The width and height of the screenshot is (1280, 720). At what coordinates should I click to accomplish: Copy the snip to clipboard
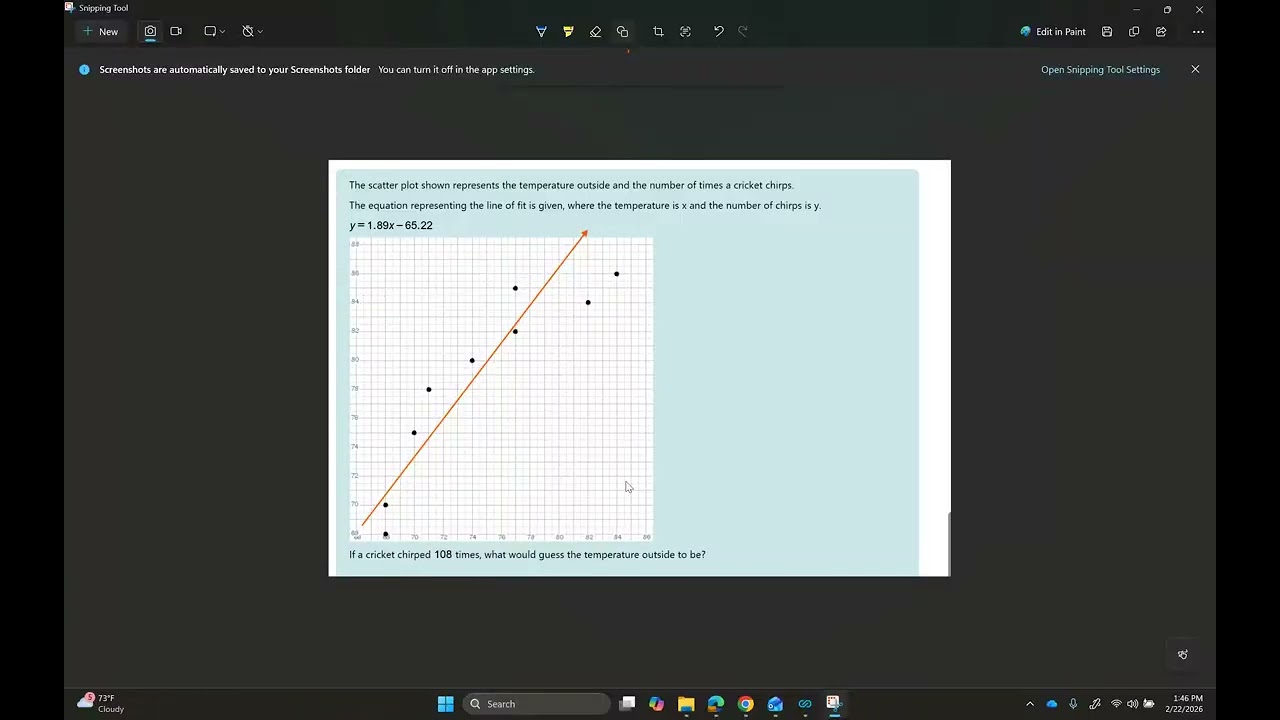pyautogui.click(x=1134, y=32)
